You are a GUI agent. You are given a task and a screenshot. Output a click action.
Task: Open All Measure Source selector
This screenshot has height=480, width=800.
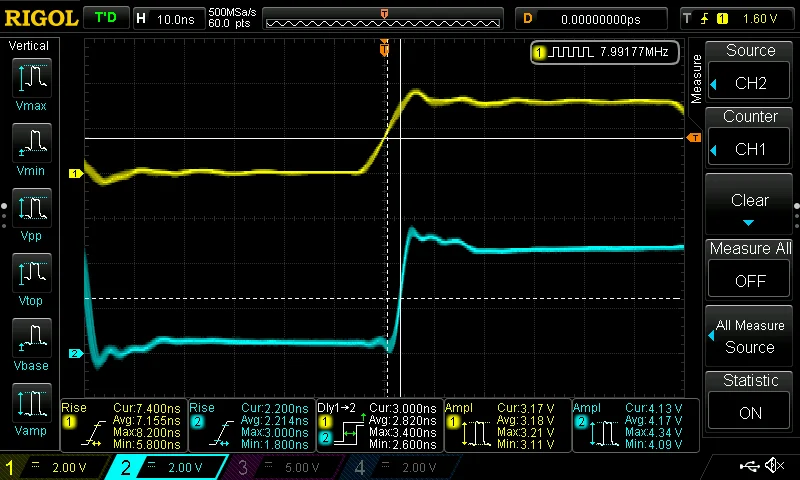749,336
